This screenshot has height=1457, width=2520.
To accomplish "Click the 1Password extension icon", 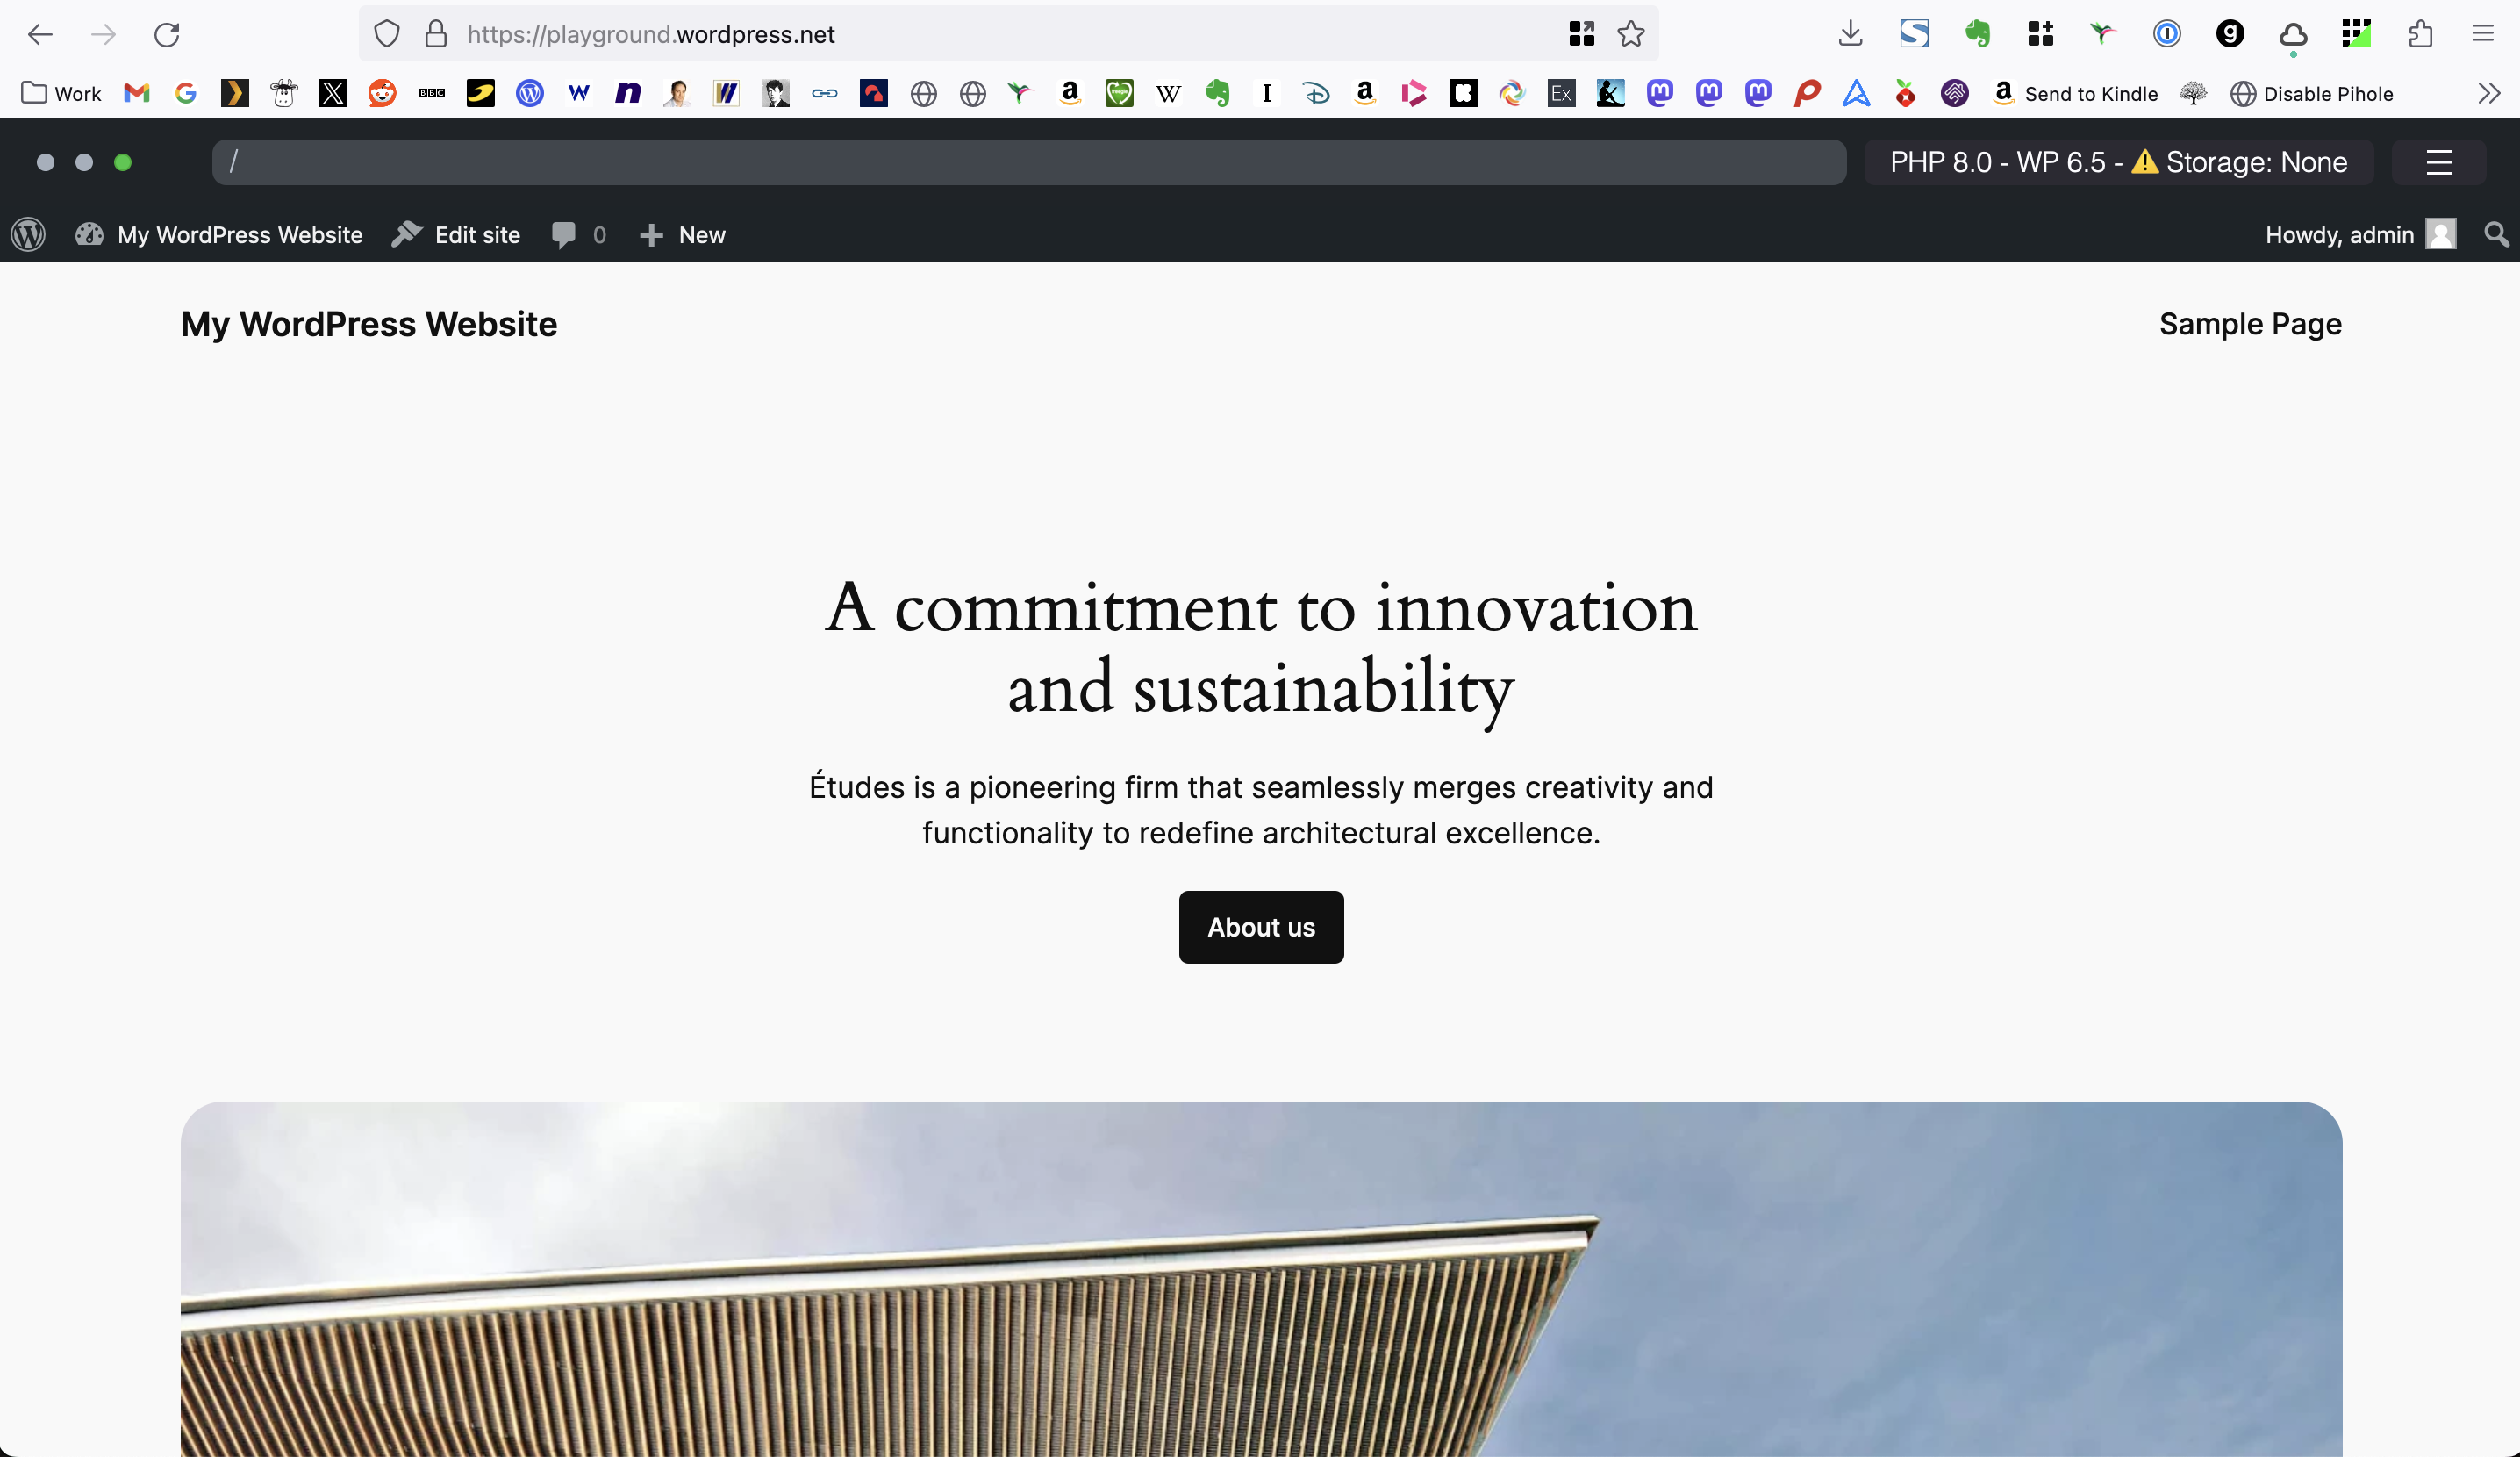I will pos(2166,34).
